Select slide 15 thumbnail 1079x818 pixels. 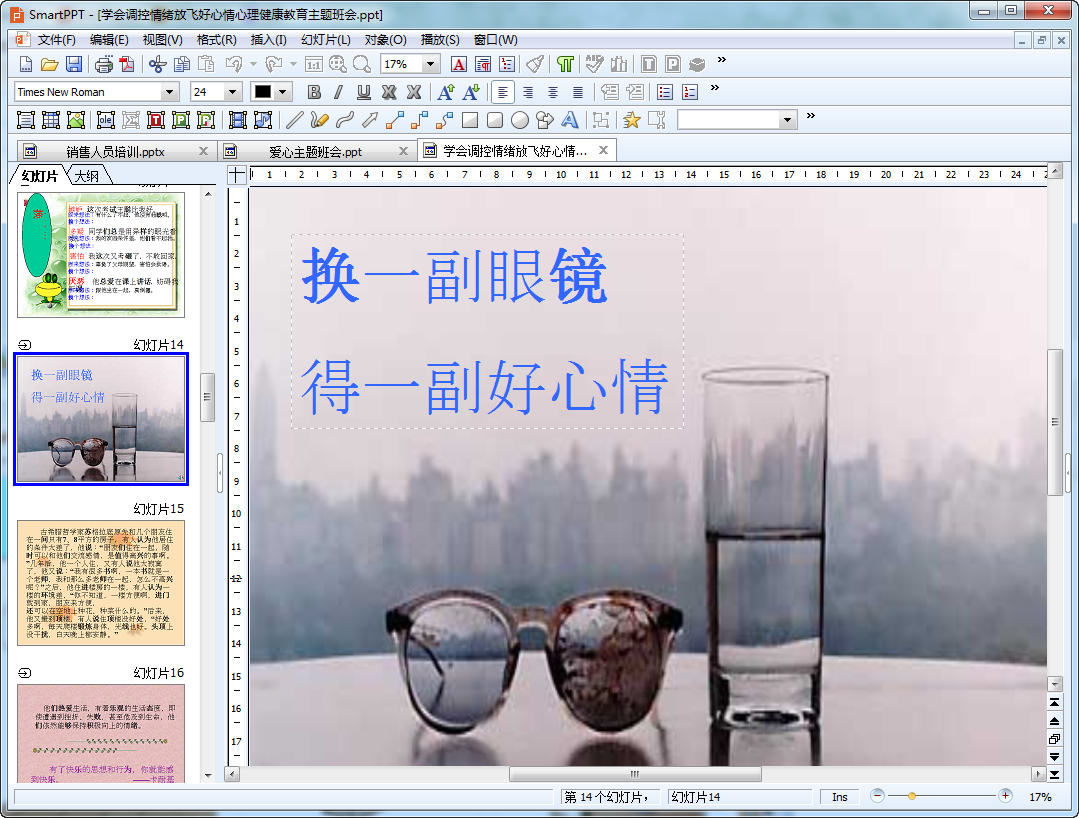[x=101, y=583]
